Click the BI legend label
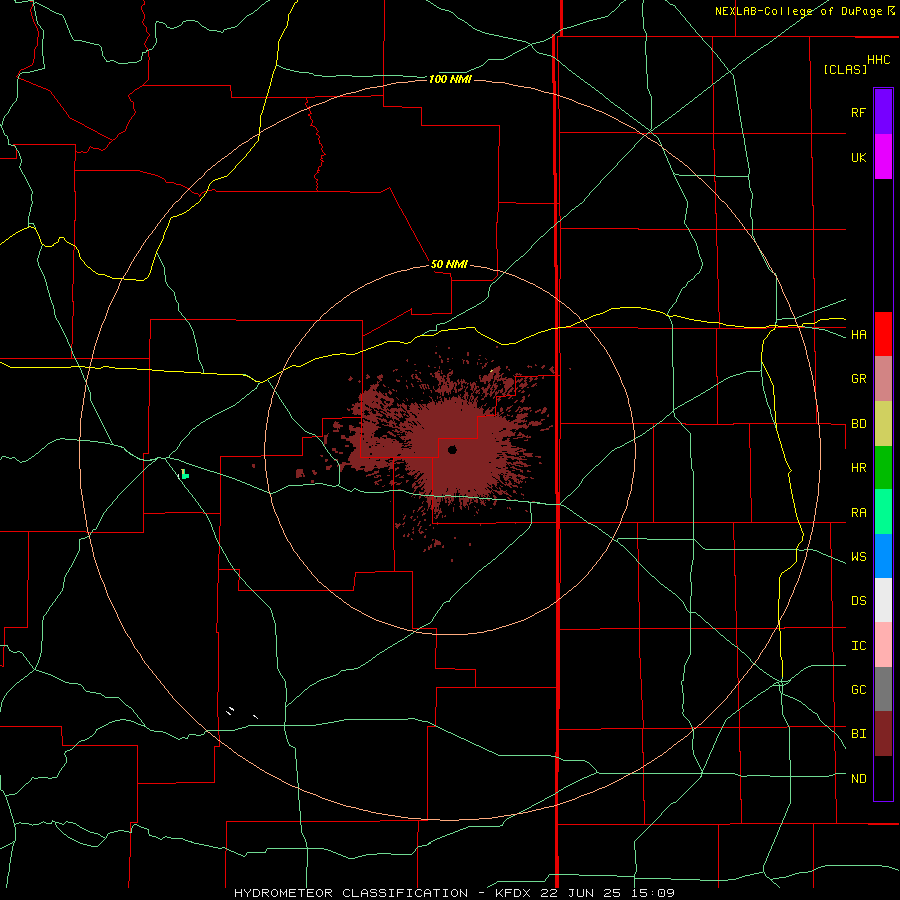Image resolution: width=900 pixels, height=900 pixels. [x=858, y=734]
